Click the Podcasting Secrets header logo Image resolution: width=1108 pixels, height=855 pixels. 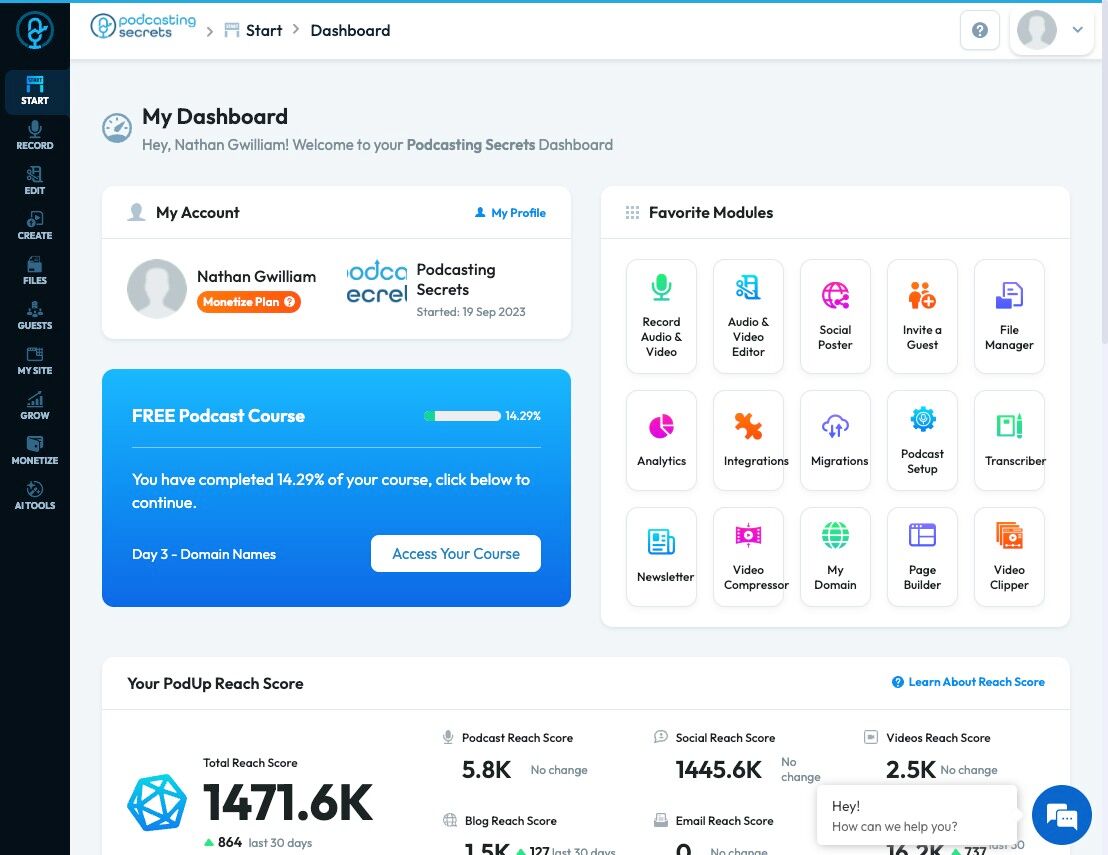click(143, 26)
